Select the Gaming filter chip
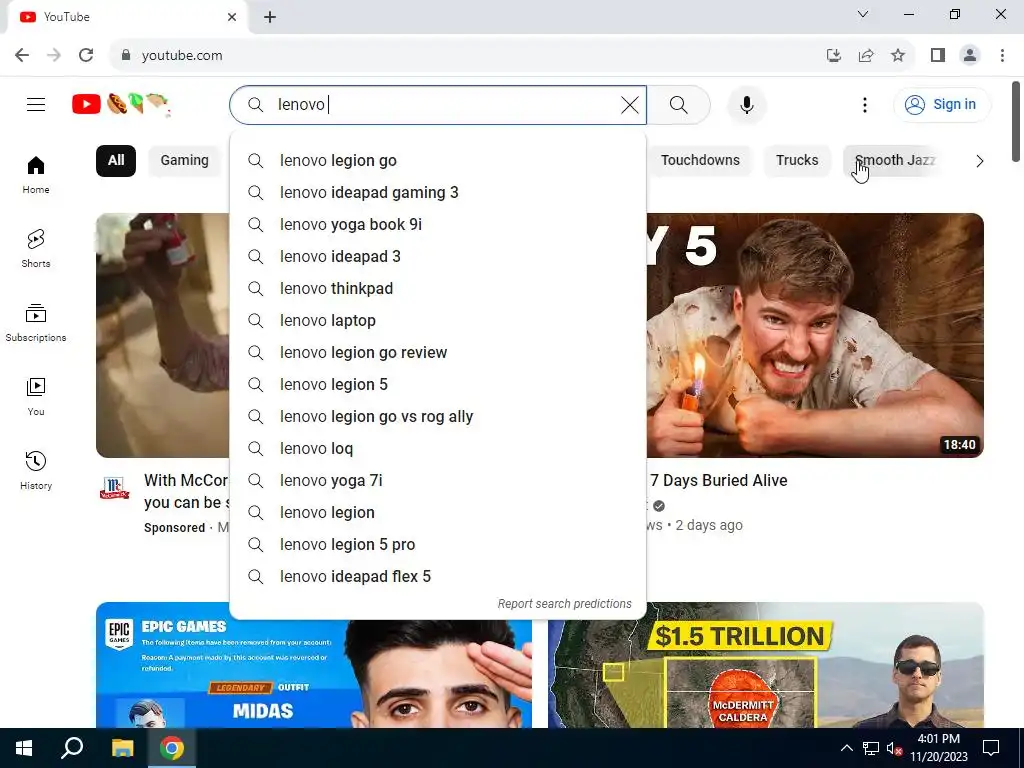 pos(185,161)
